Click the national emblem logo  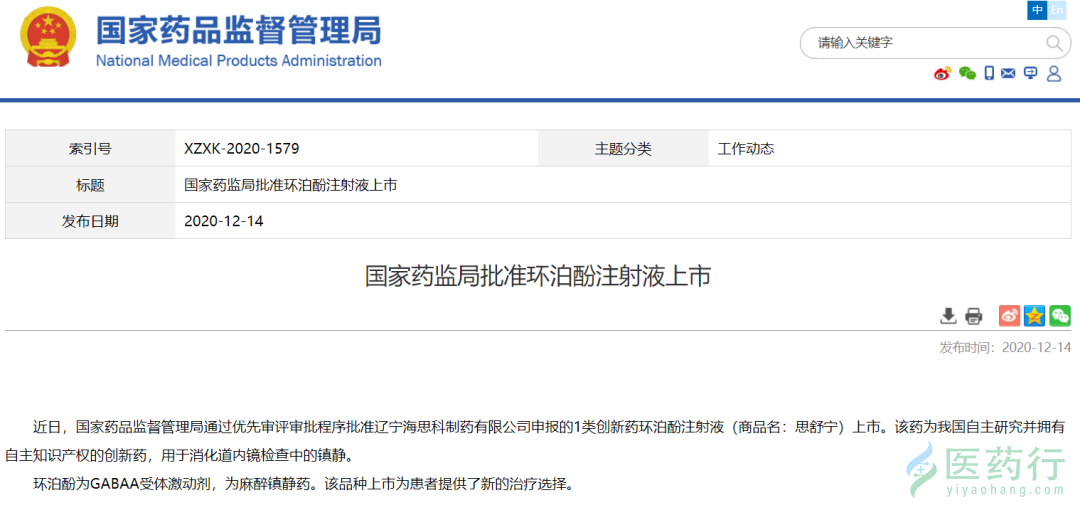point(48,37)
